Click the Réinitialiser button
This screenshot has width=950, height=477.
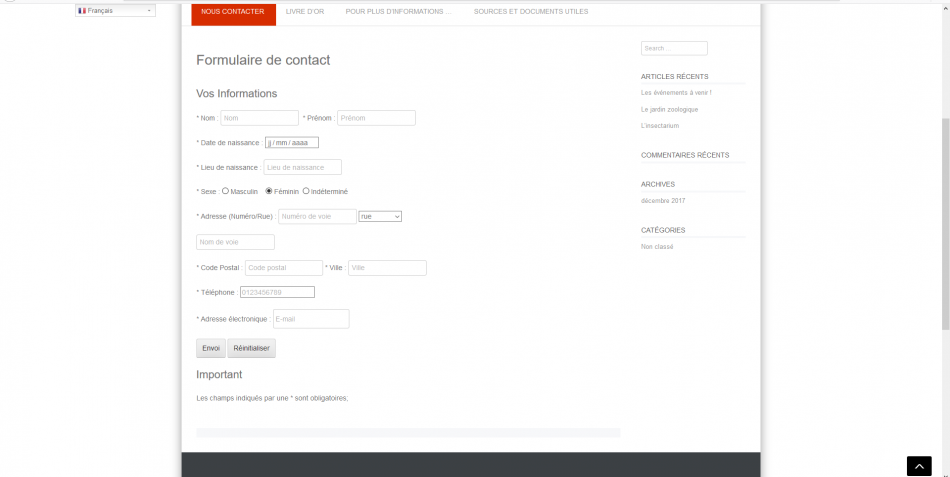(251, 349)
